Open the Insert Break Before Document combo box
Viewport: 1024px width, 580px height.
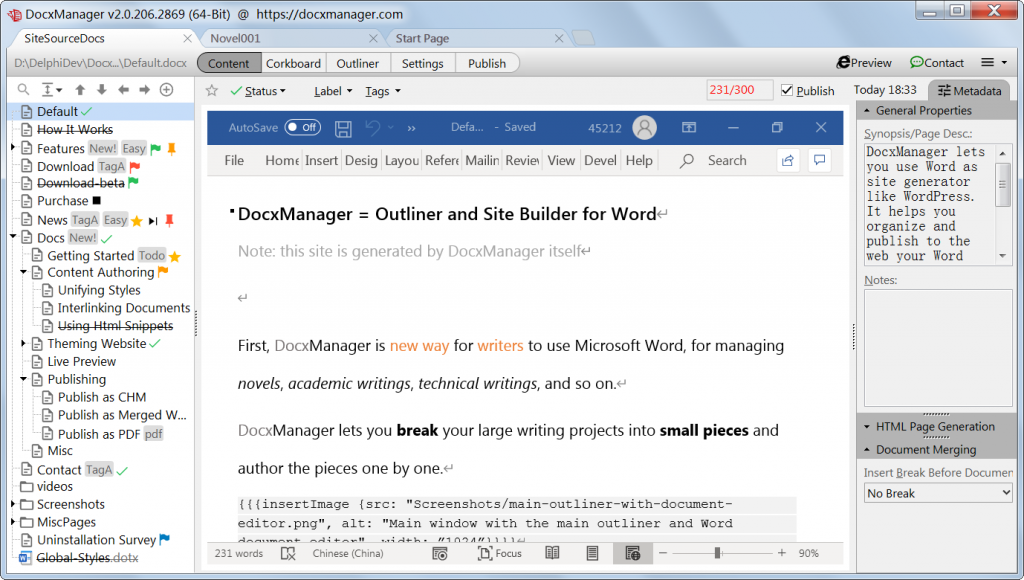[x=938, y=493]
